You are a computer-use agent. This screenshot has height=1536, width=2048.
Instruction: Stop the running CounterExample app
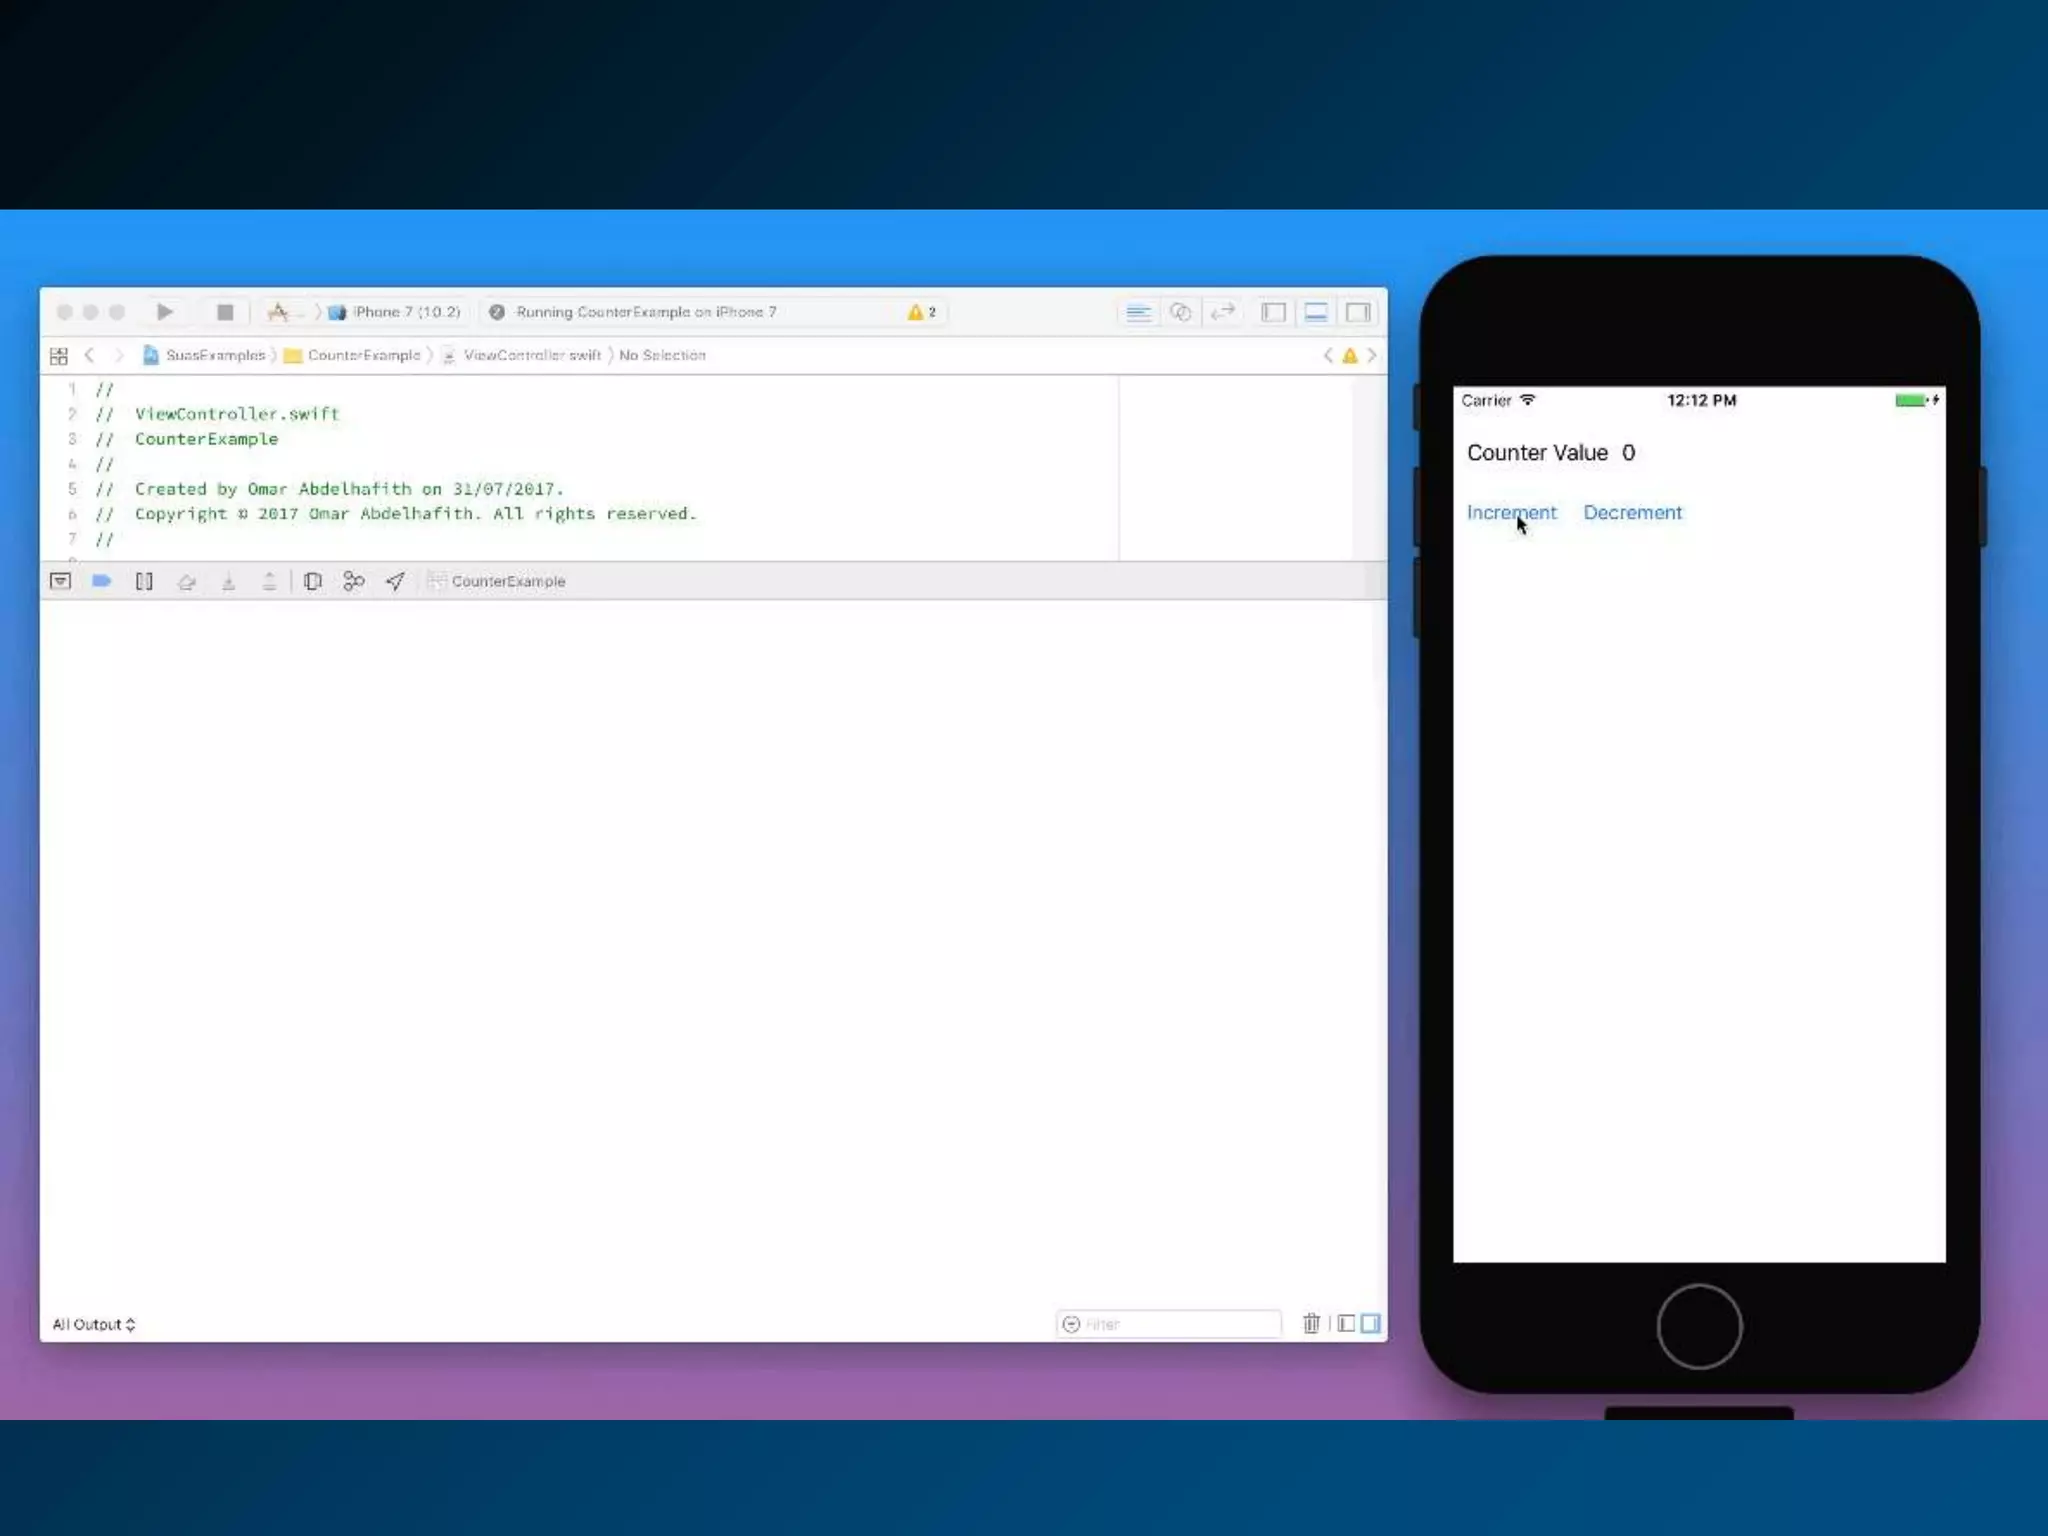[225, 312]
